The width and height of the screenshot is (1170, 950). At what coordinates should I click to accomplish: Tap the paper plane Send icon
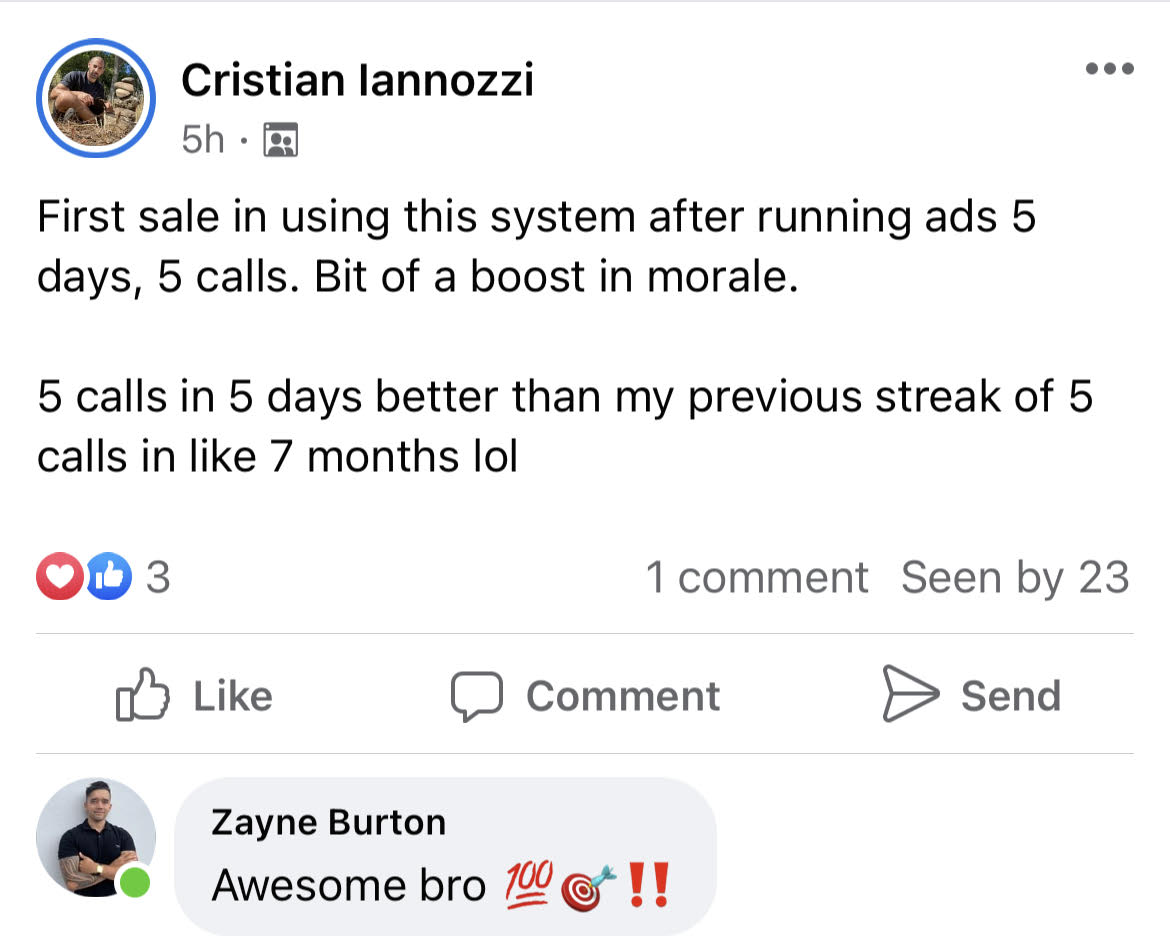(x=910, y=694)
